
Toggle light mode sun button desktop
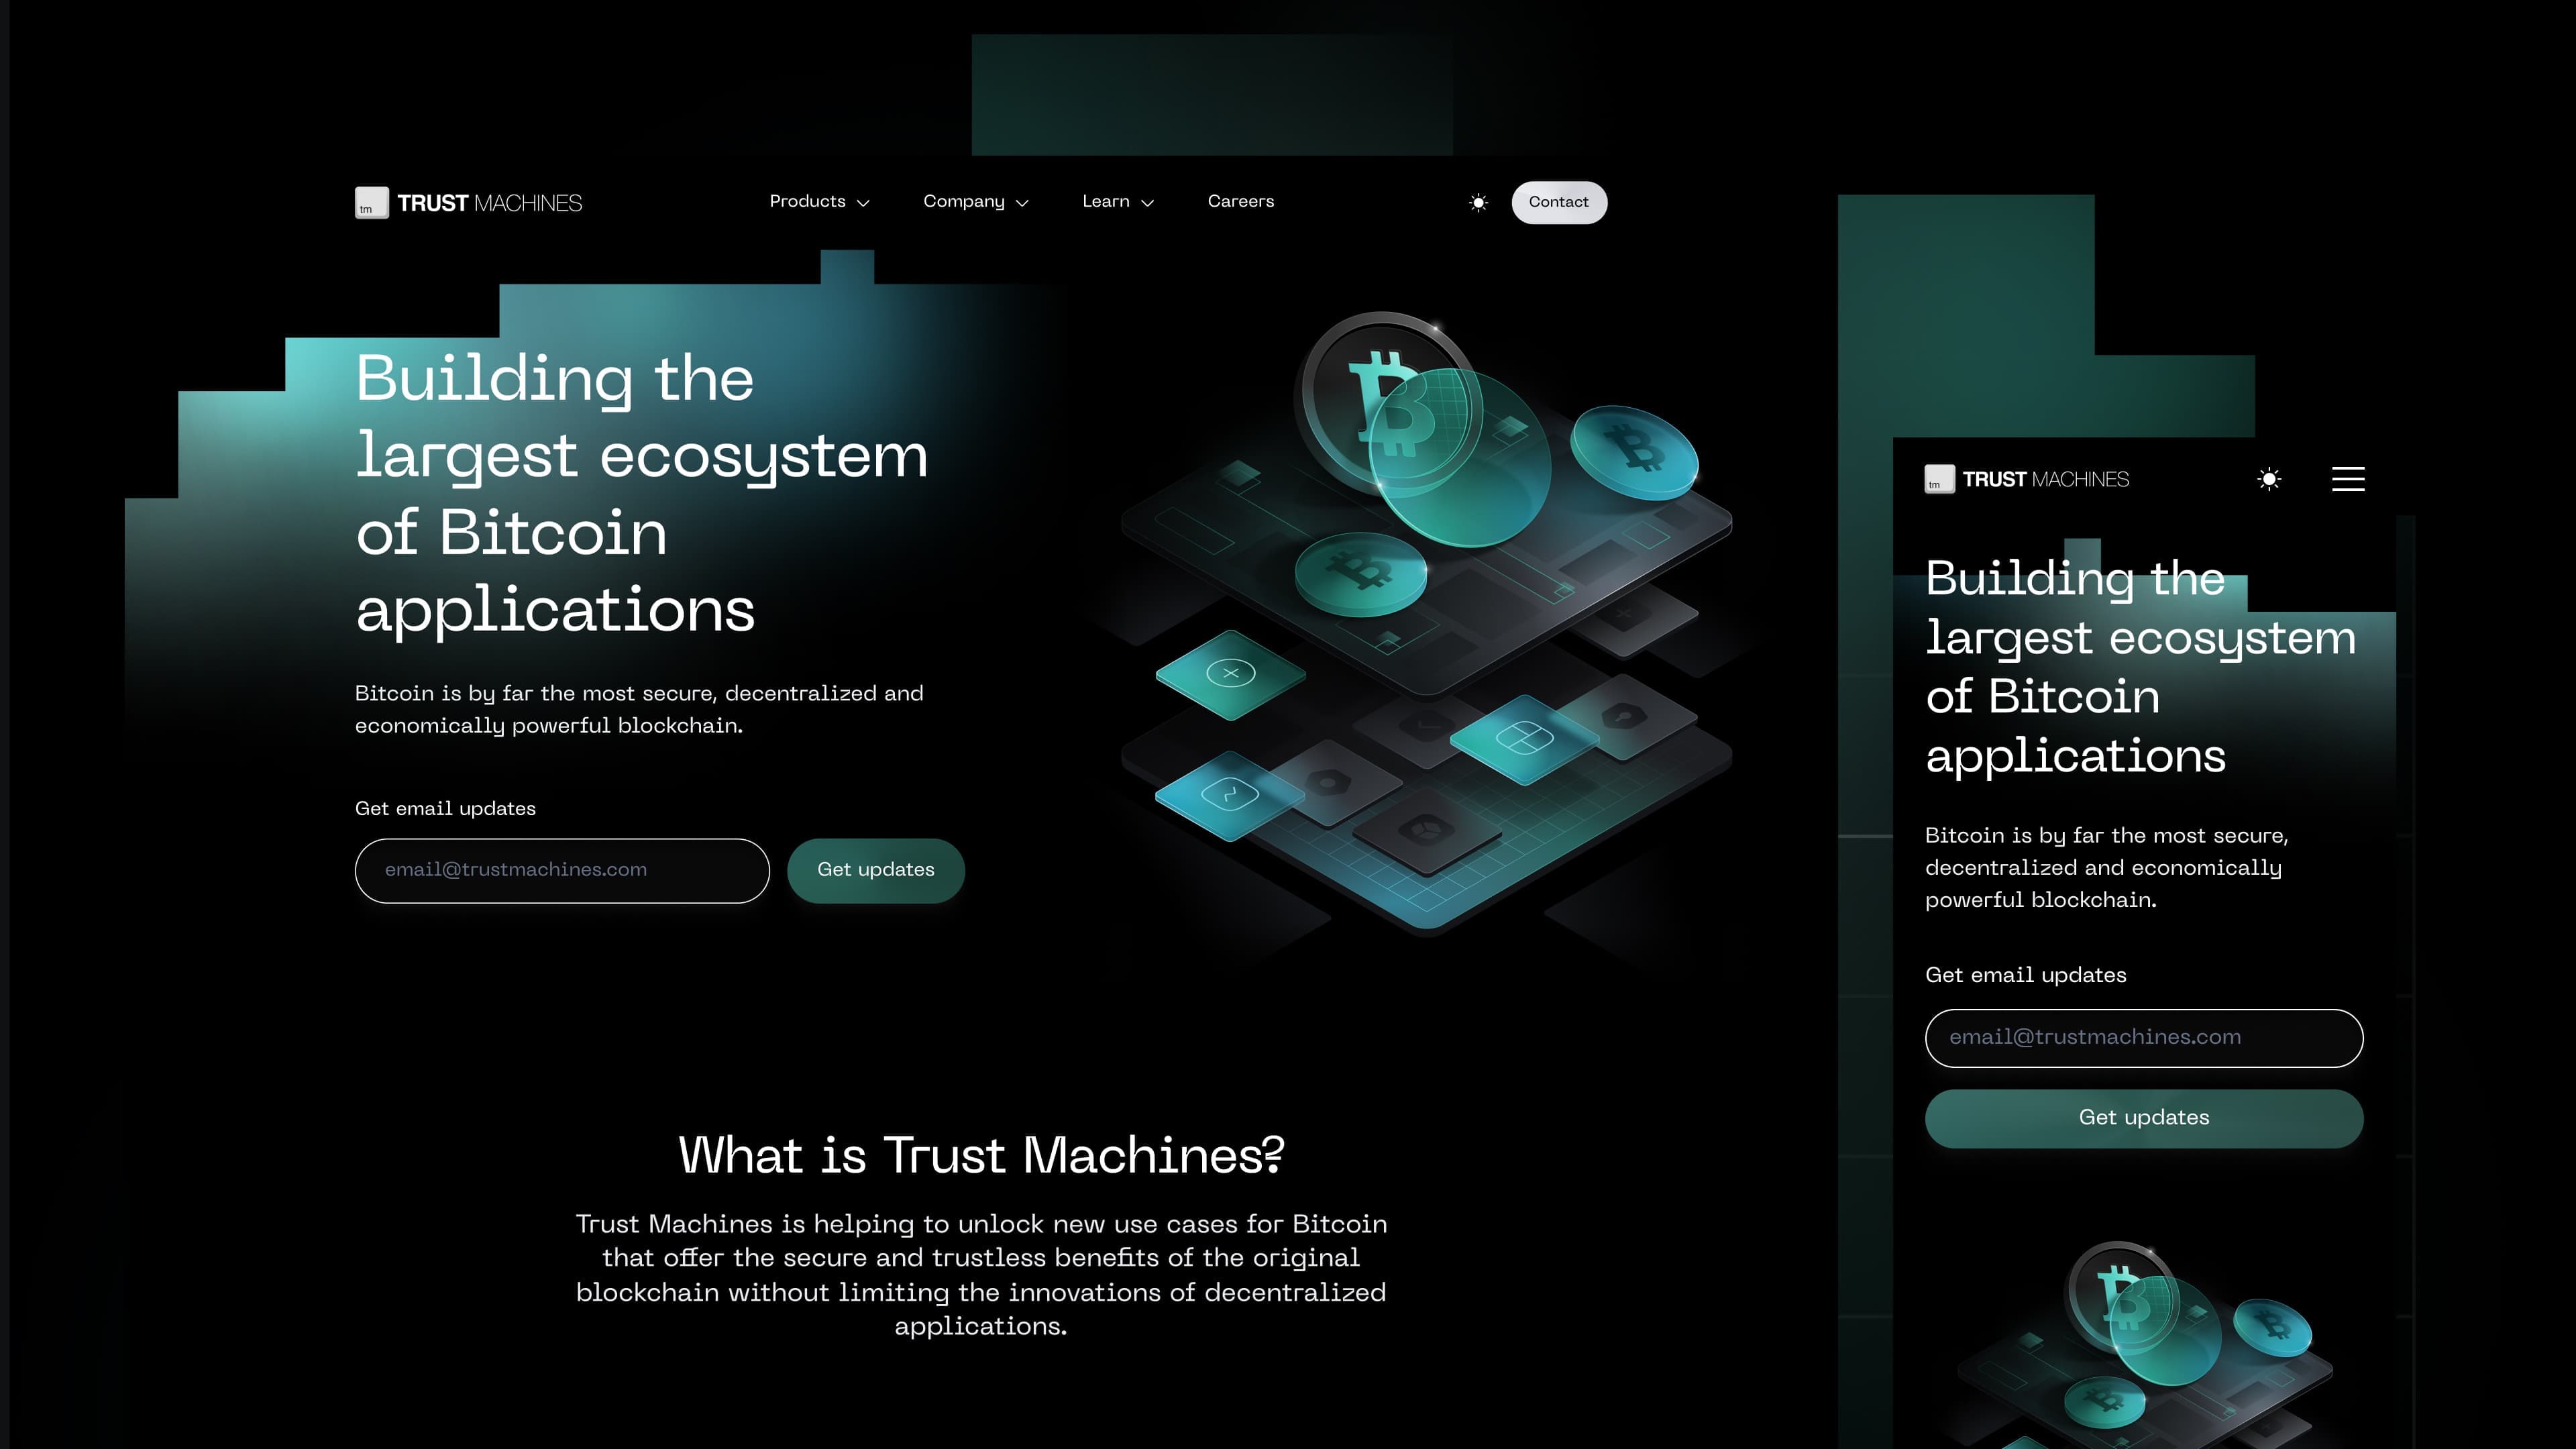(x=1481, y=202)
